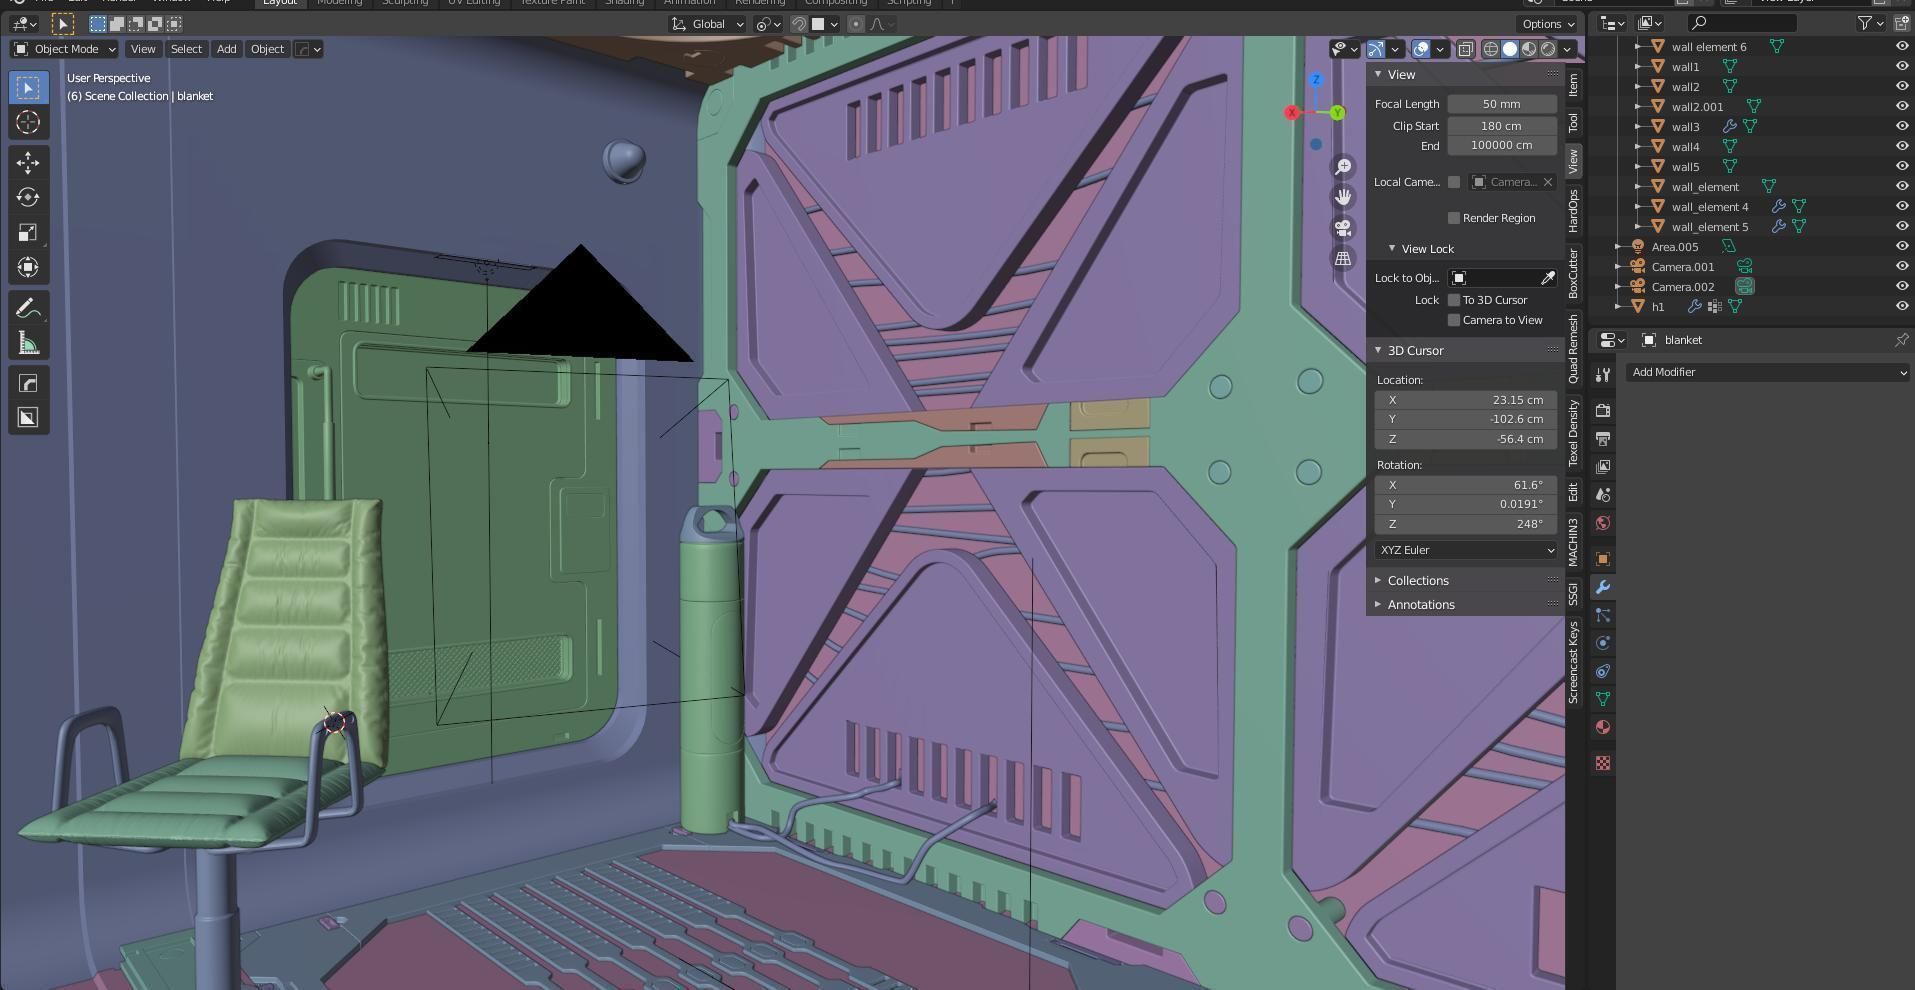The width and height of the screenshot is (1915, 990).
Task: Expand the Annotations panel
Action: click(1421, 605)
